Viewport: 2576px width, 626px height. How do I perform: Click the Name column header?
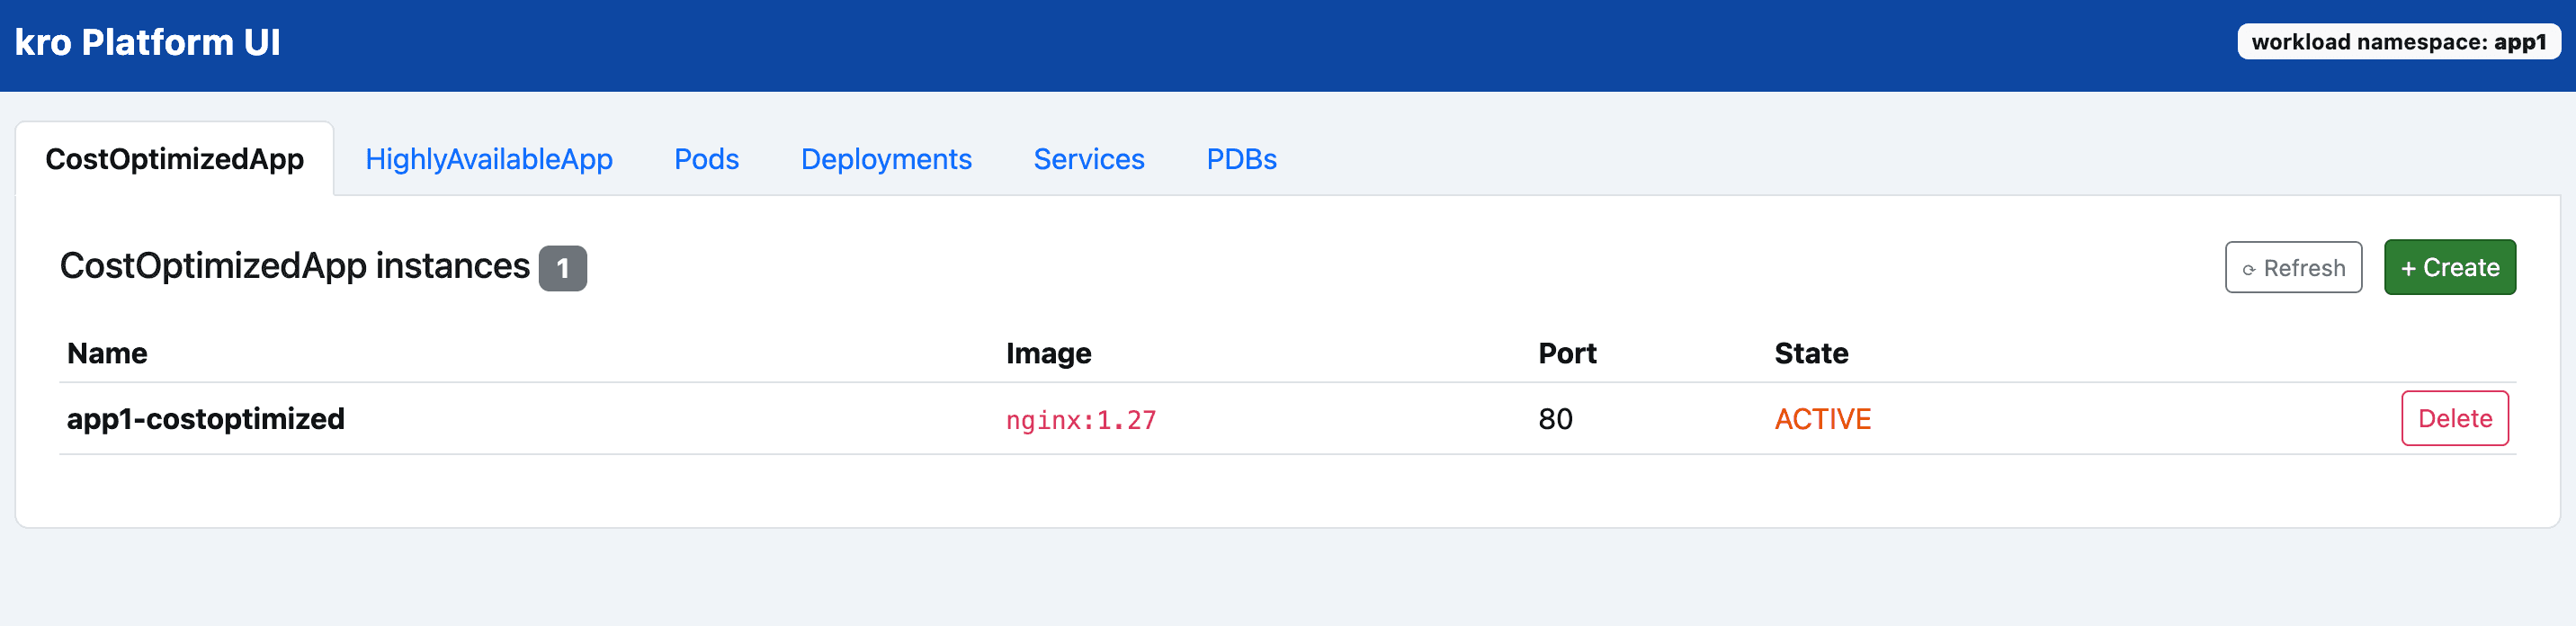coord(107,353)
